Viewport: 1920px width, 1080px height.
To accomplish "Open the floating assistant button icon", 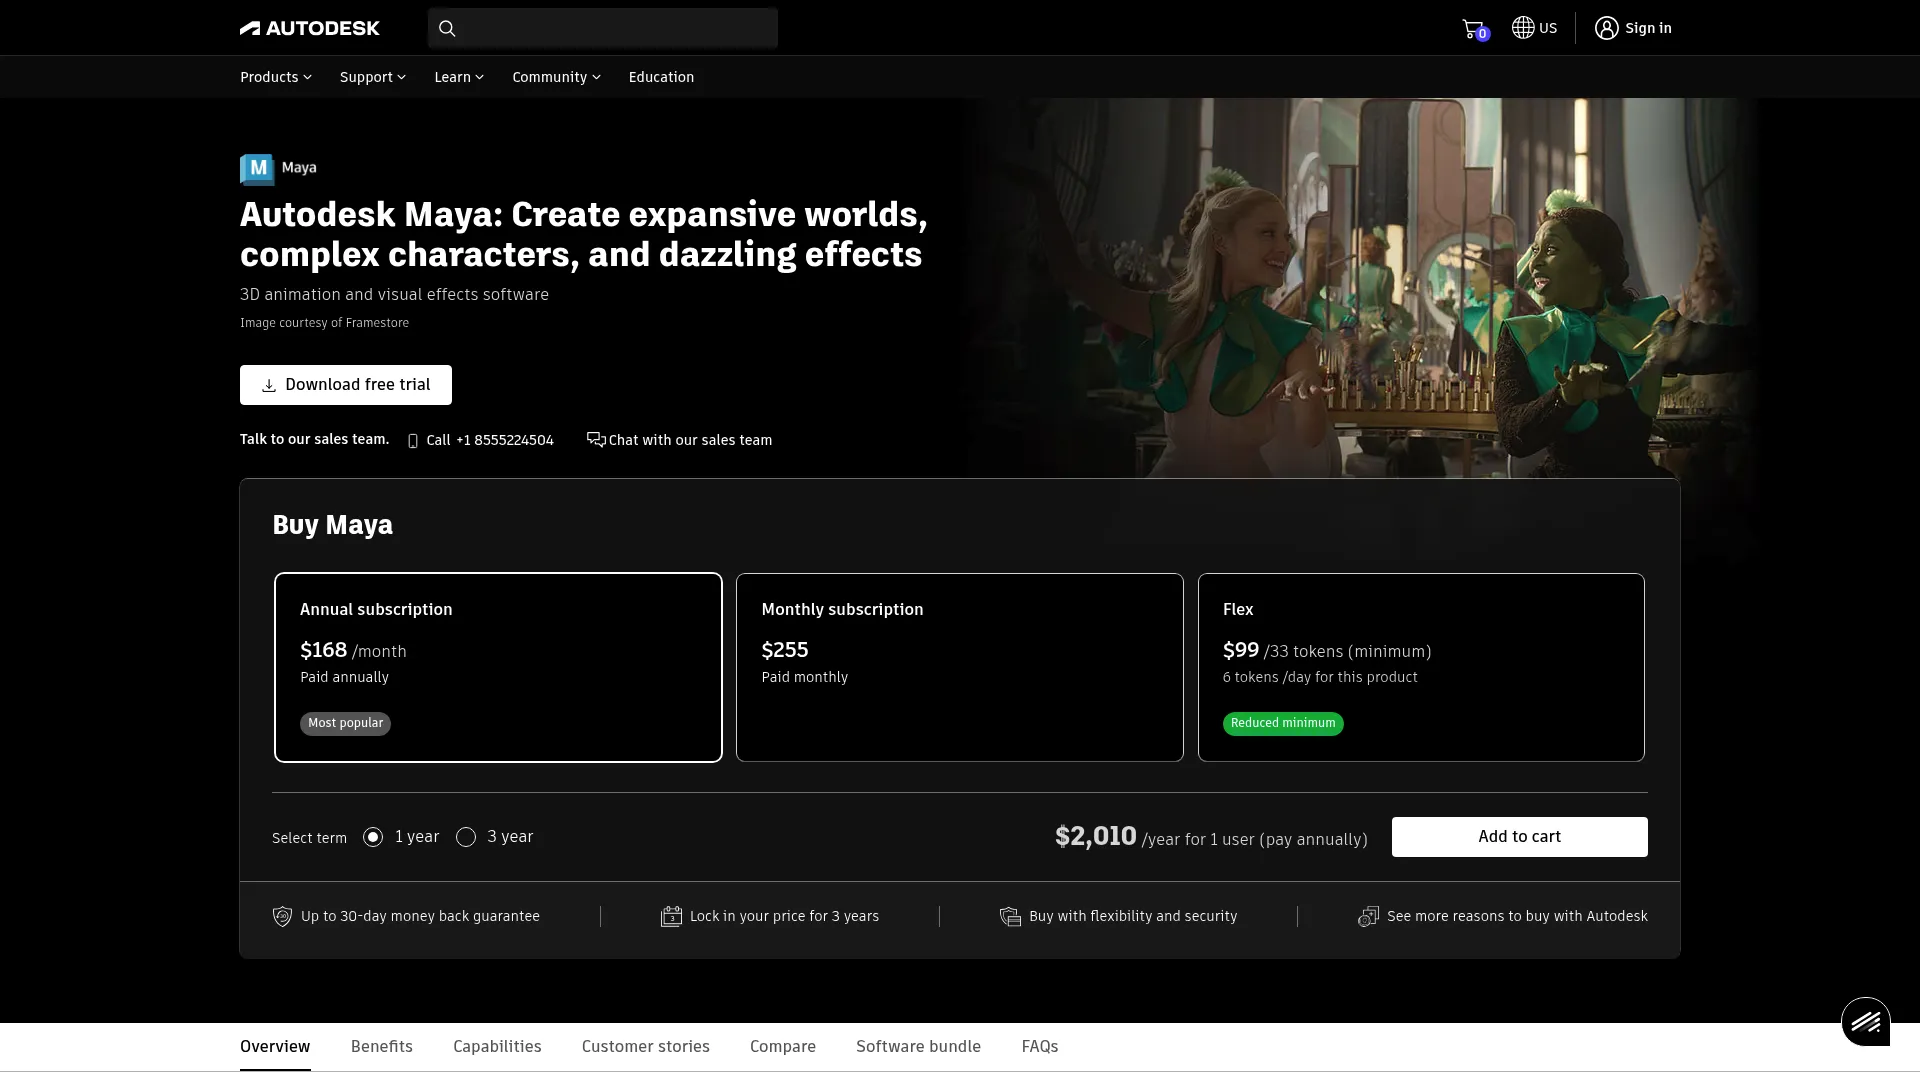I will [x=1866, y=1021].
